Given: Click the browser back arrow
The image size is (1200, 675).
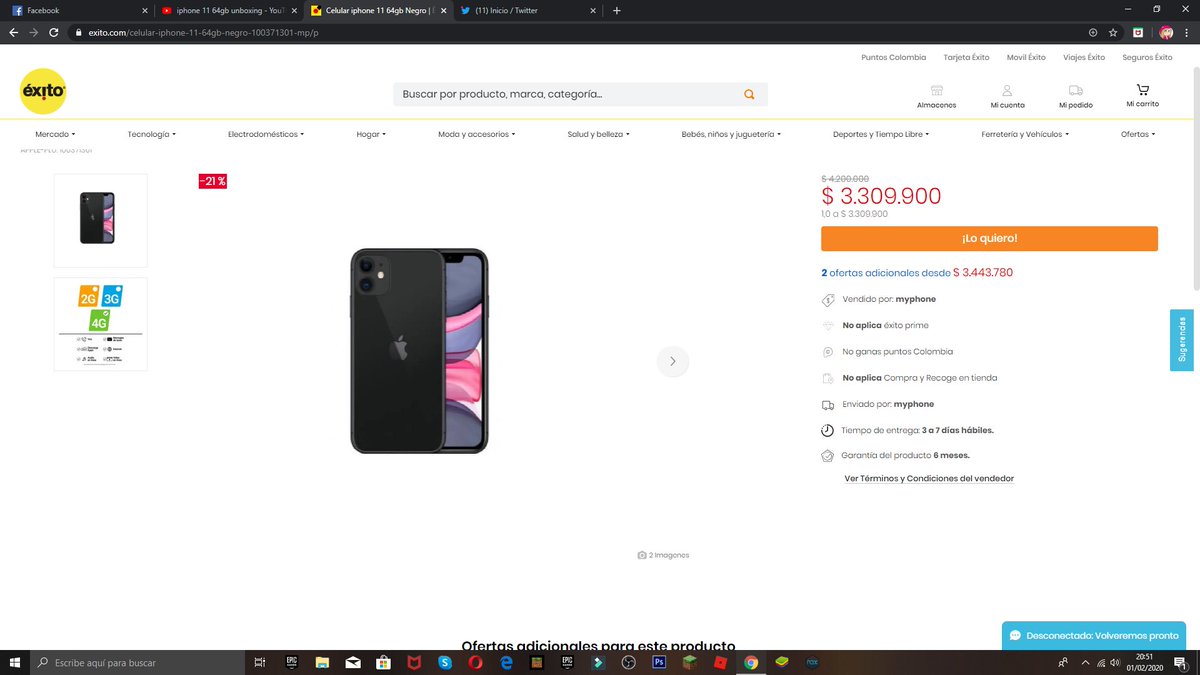Looking at the screenshot, I should 13,32.
